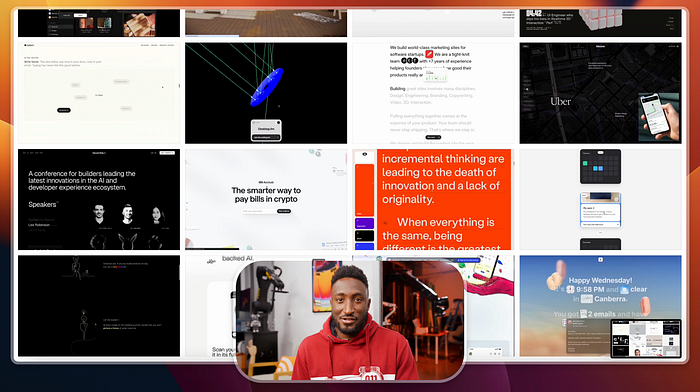Viewport: 700px width, 392px height.
Task: Click the '9:58 PM' text in the 'Happy Wednesday!' site
Action: click(x=590, y=289)
